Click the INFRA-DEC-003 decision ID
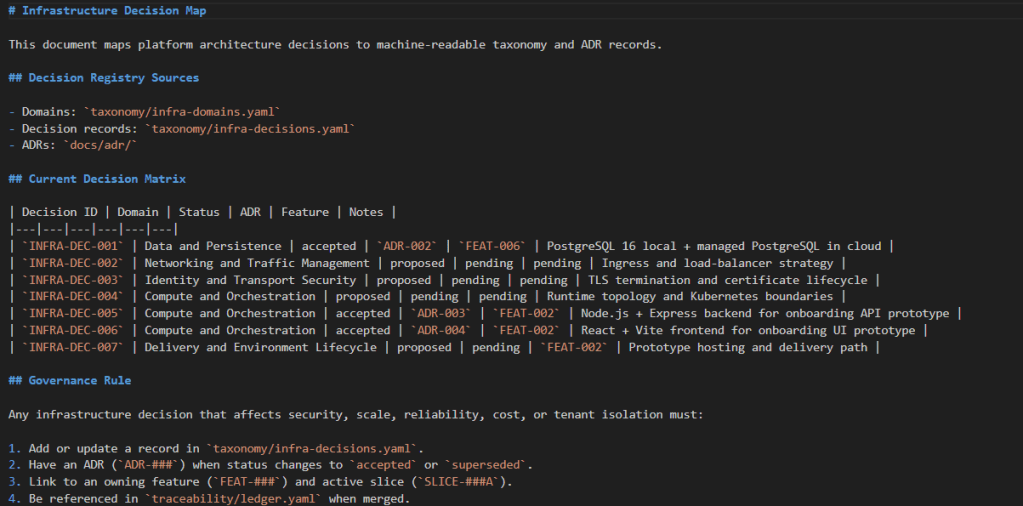Viewport: 1023px width, 506px height. 76,280
